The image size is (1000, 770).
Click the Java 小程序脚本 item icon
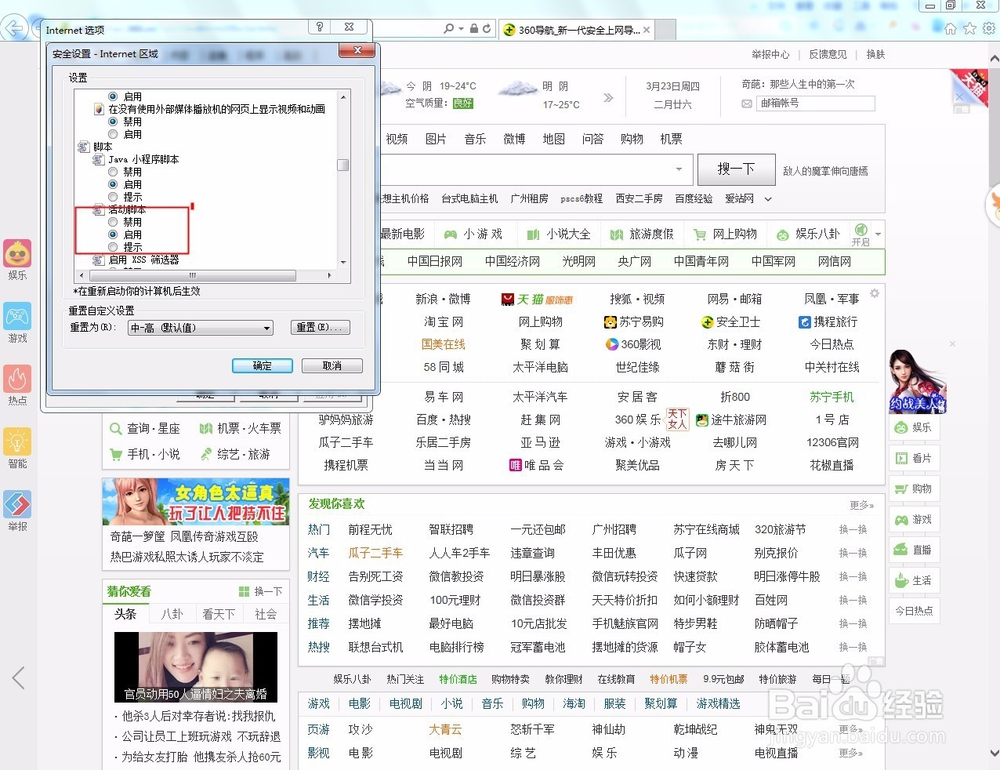pyautogui.click(x=98, y=159)
